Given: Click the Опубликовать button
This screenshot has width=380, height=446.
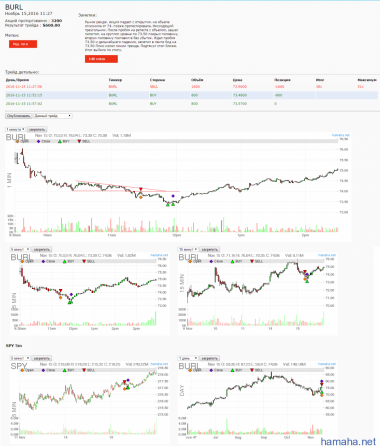Looking at the screenshot, I should [19, 116].
